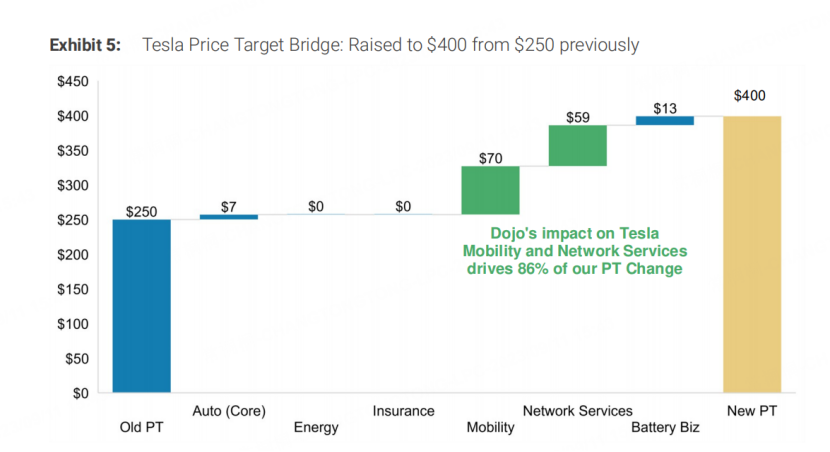Click the Energy category label

[316, 428]
